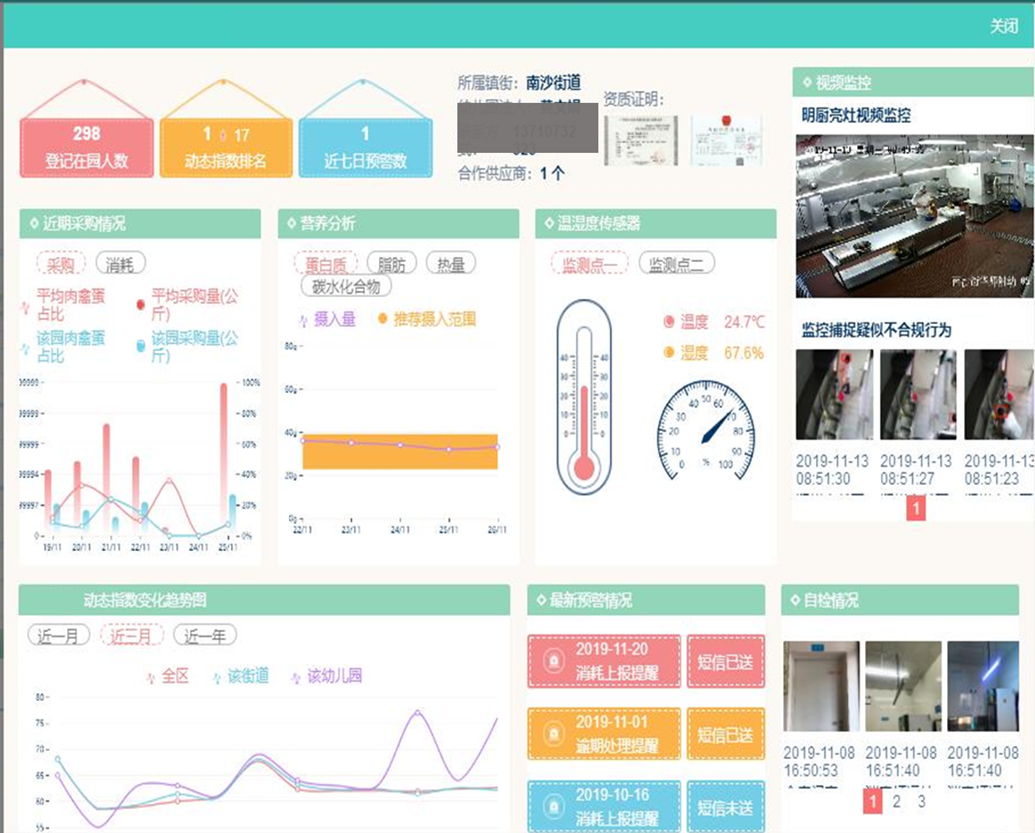Go to page 1 of 监控捕捉 captures
Viewport: 1035px width, 833px height.
coord(916,508)
